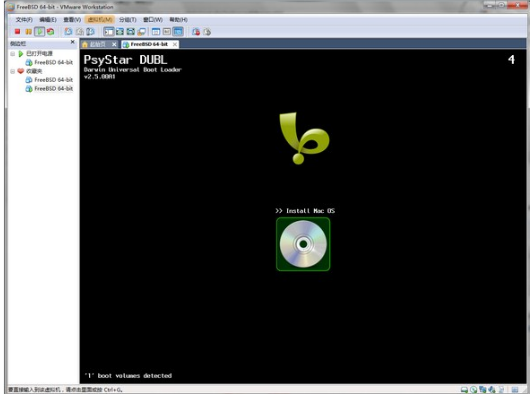Open the 虚拟机(M) menu
Screen dimensions: 530x396
click(99, 20)
